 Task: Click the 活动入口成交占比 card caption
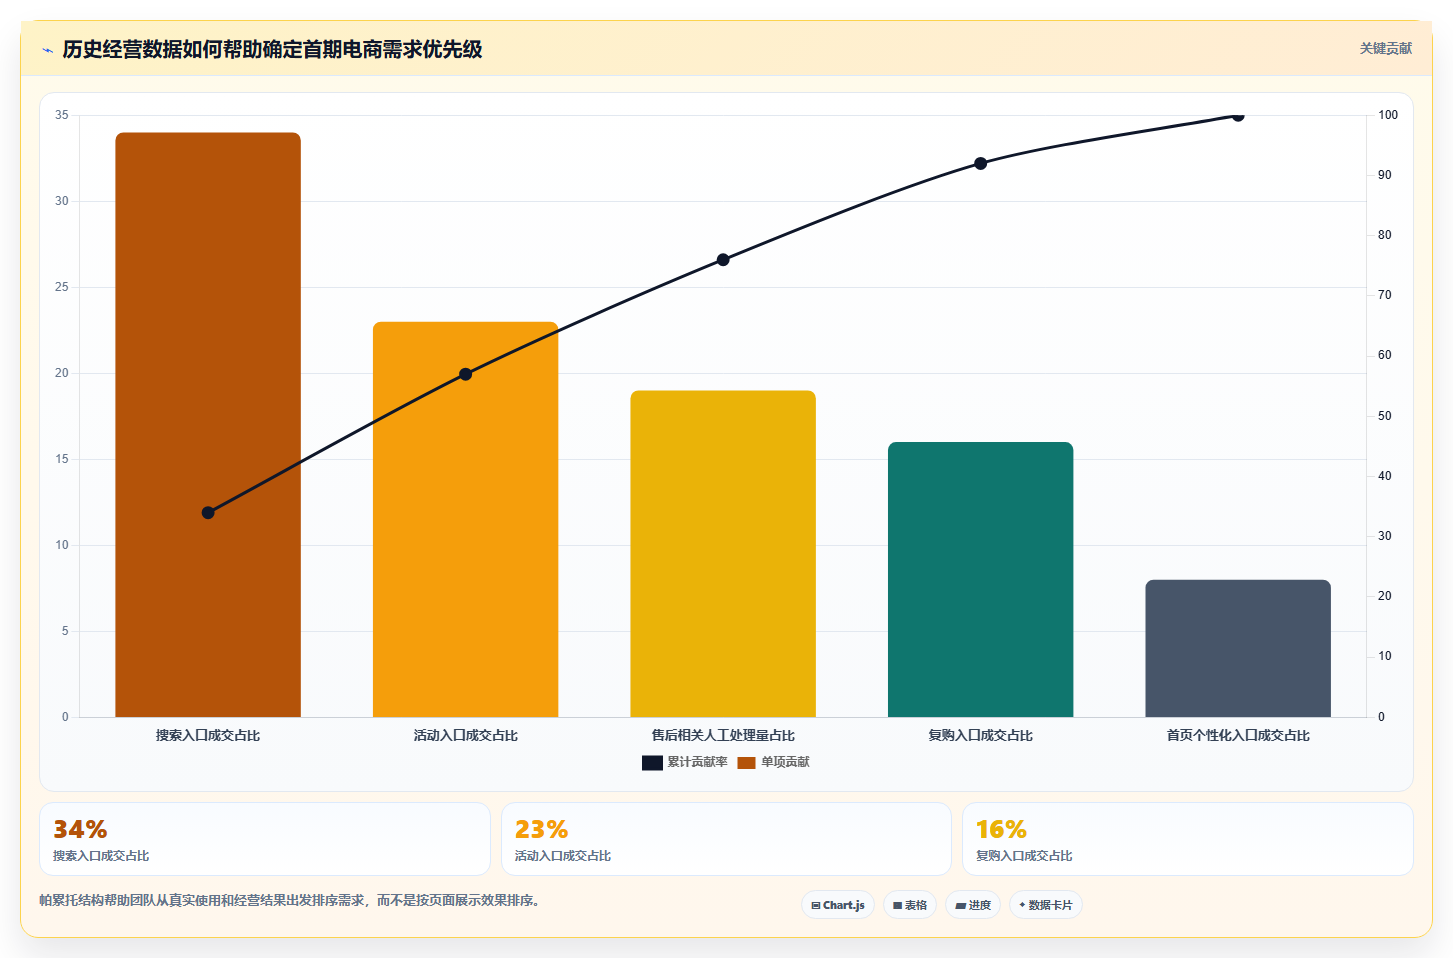(x=563, y=856)
